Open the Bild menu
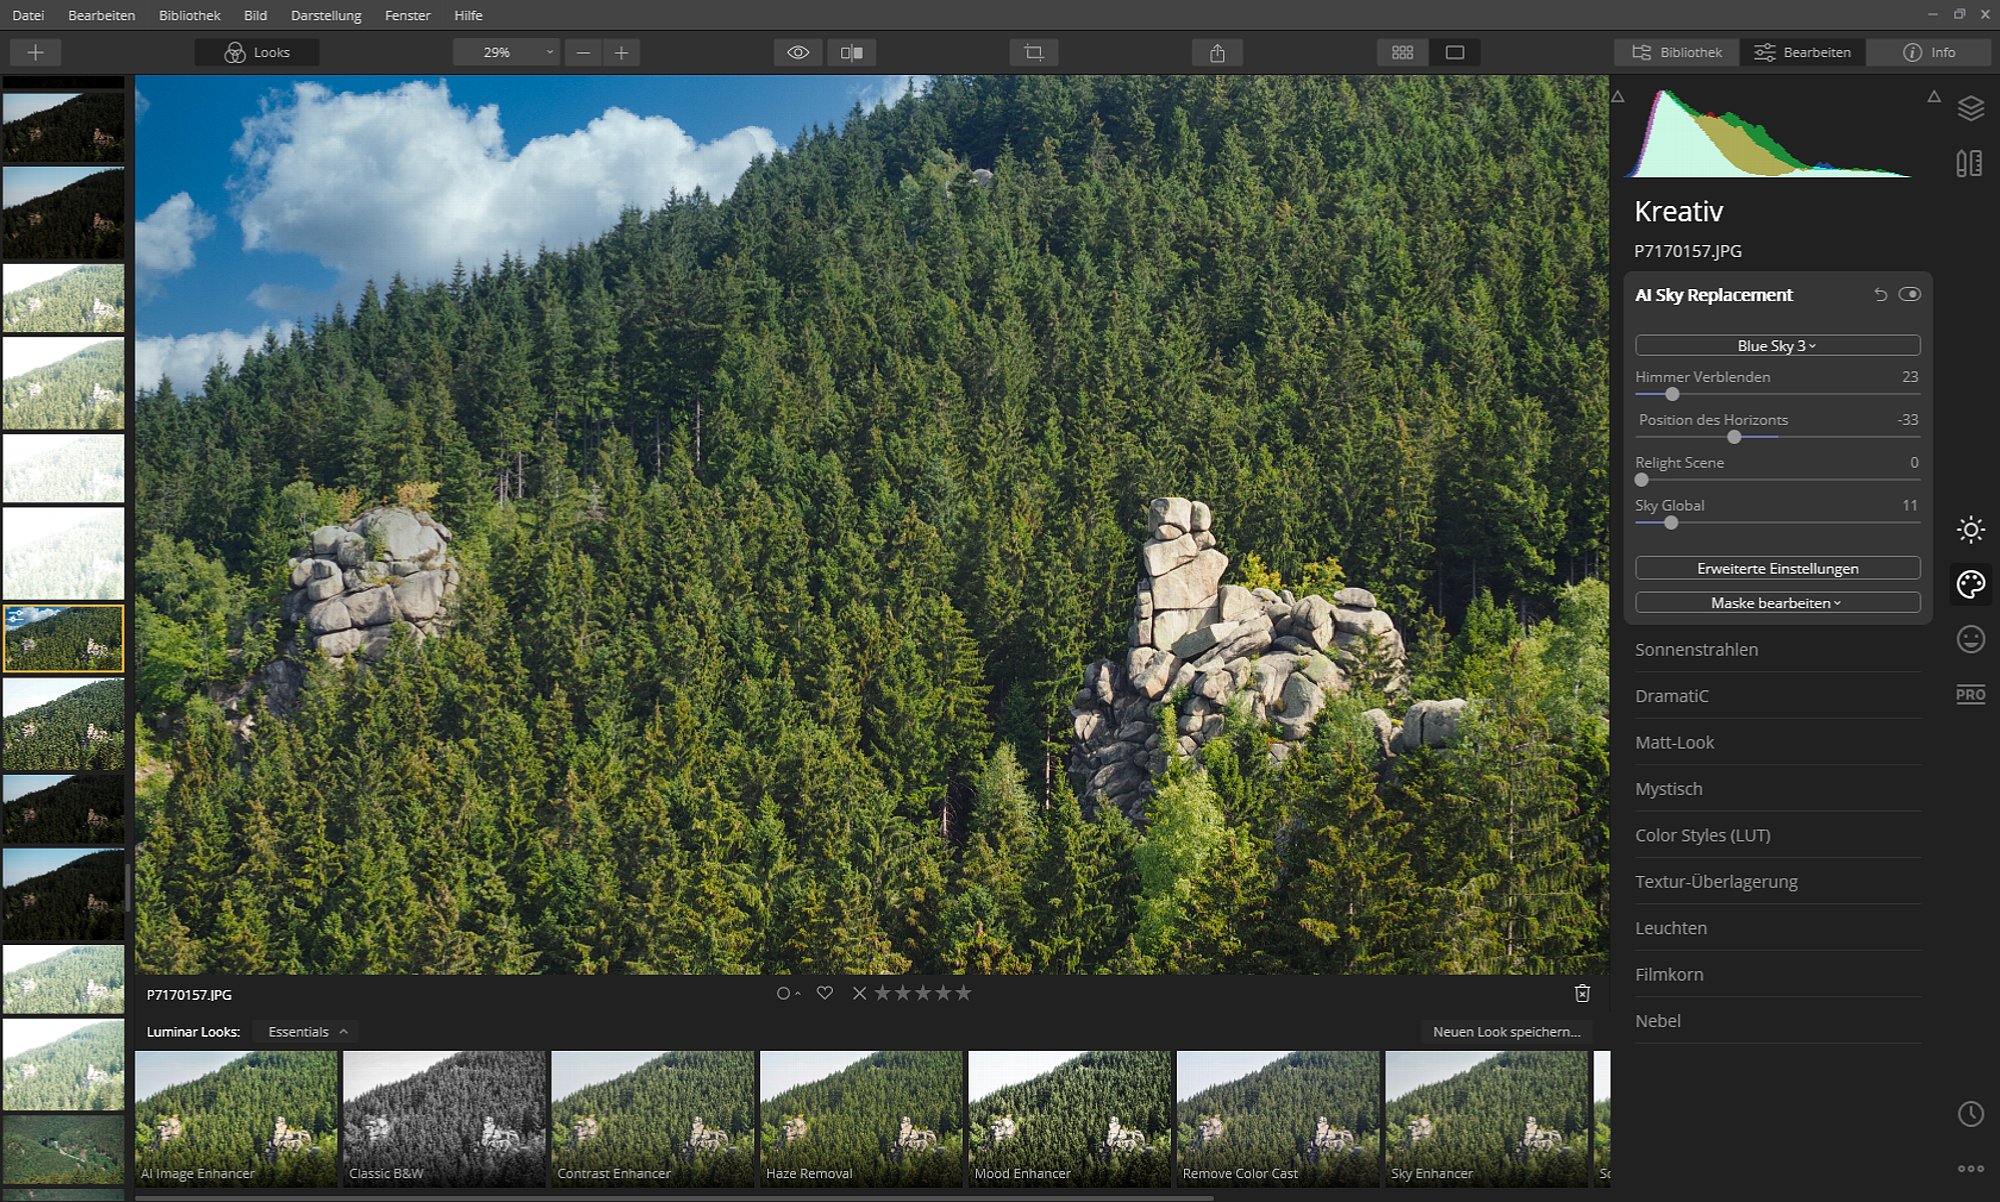Viewport: 2000px width, 1202px height. [255, 15]
